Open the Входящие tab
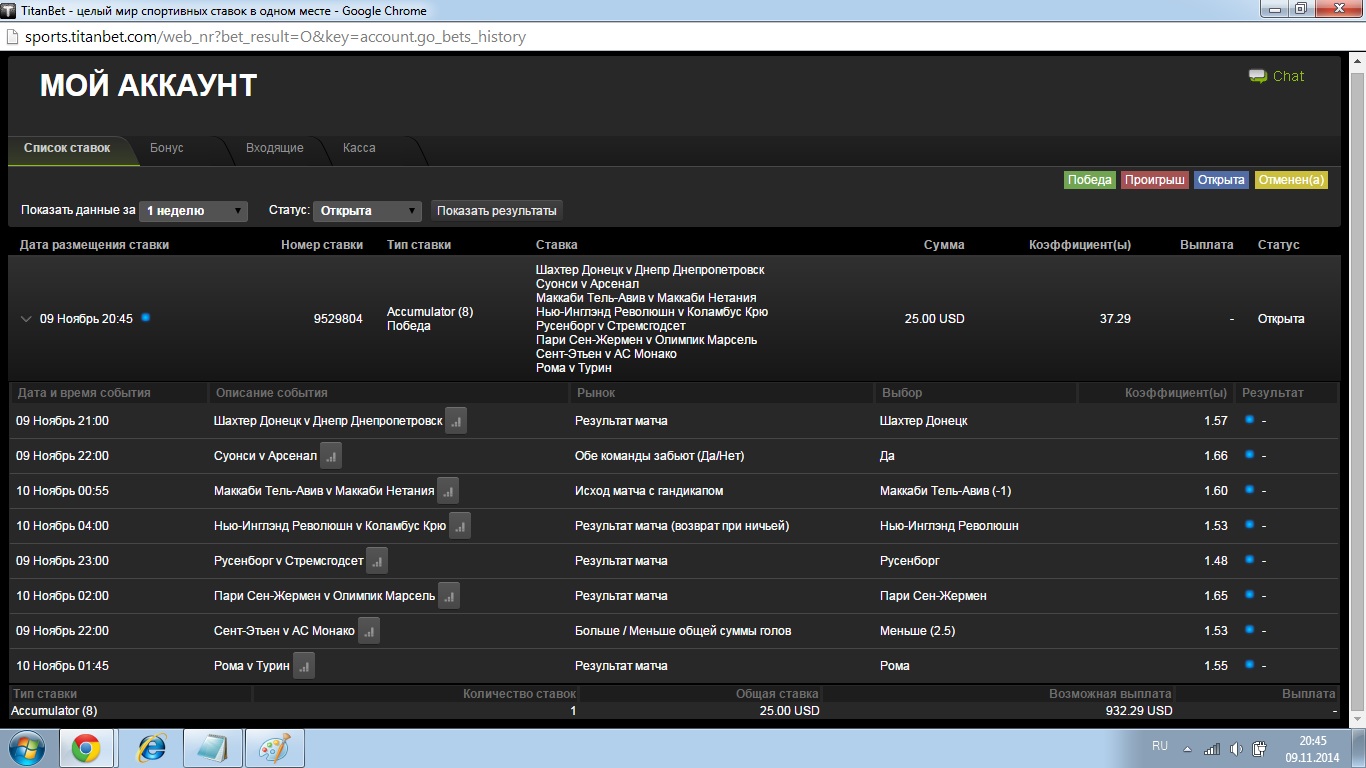1366x768 pixels. tap(274, 148)
